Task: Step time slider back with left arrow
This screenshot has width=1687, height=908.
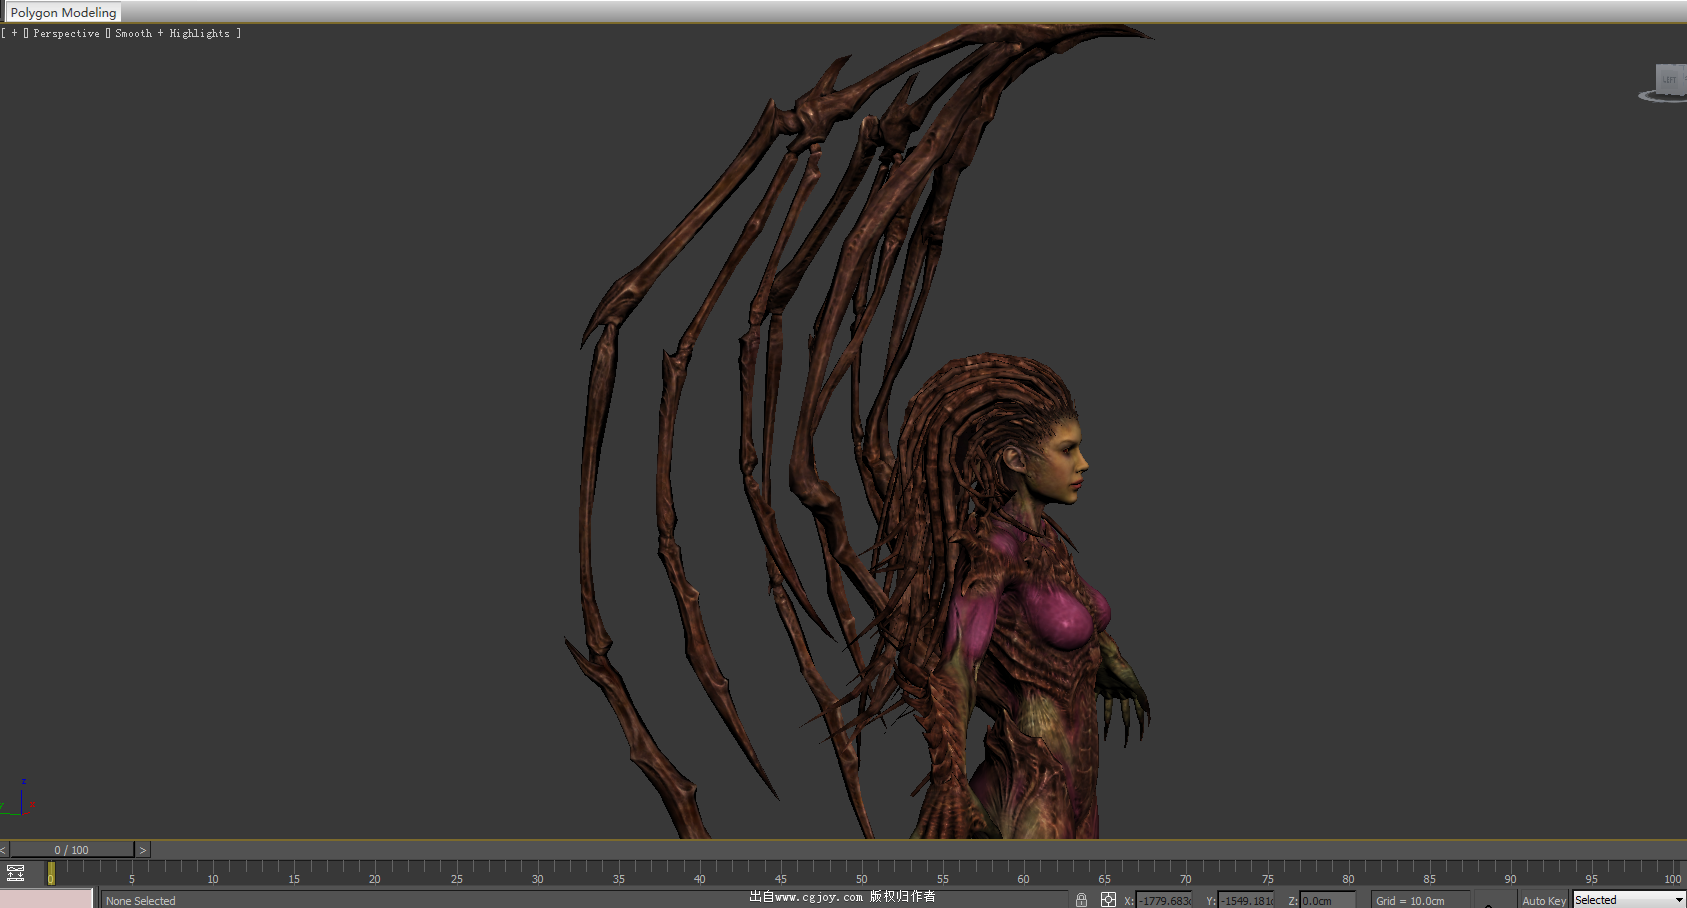Action: pyautogui.click(x=4, y=850)
